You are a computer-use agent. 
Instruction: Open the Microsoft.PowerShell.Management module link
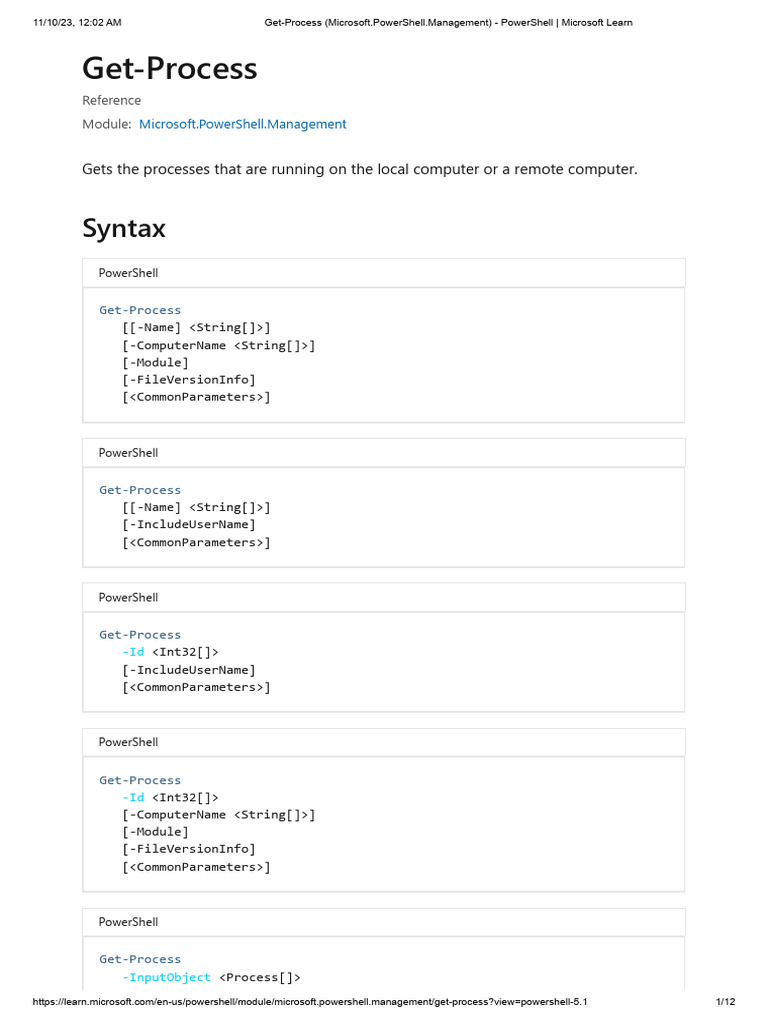242,124
